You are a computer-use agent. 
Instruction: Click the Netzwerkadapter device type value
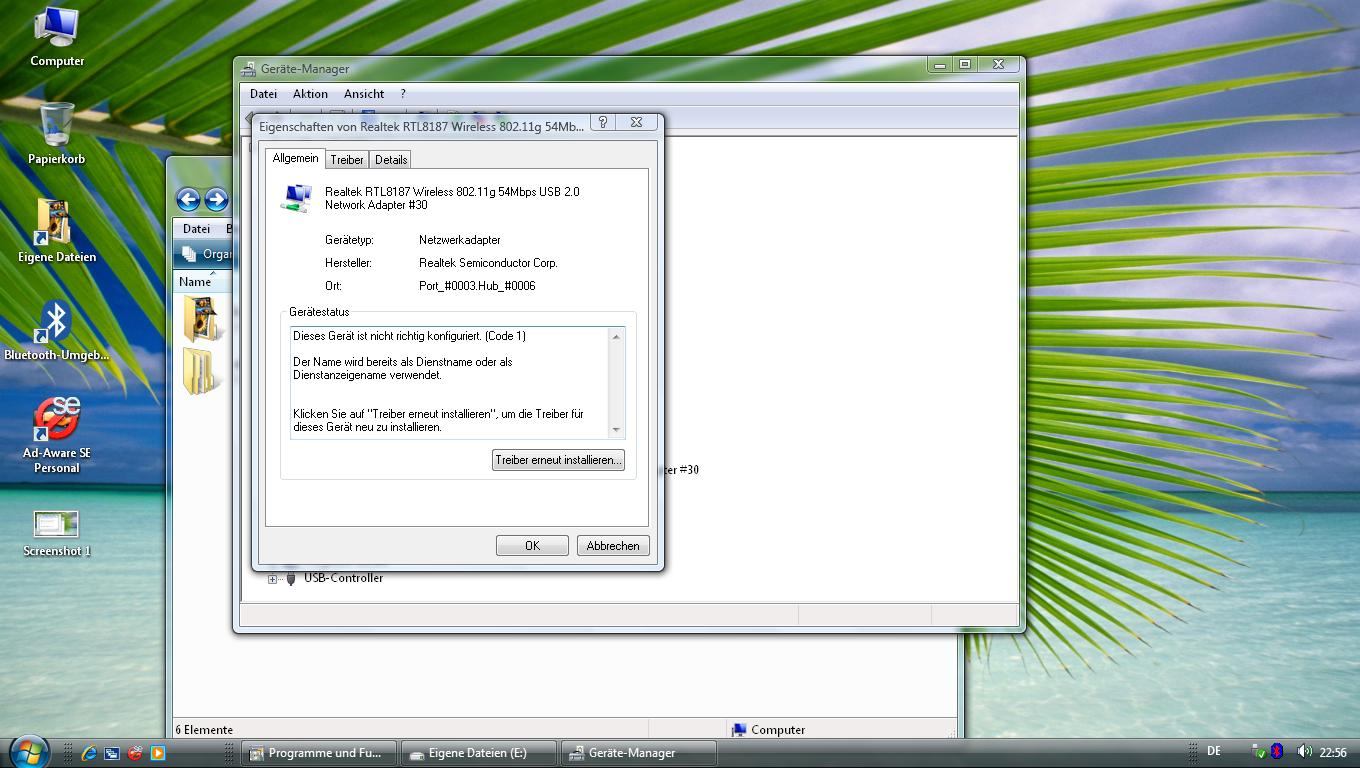point(460,240)
